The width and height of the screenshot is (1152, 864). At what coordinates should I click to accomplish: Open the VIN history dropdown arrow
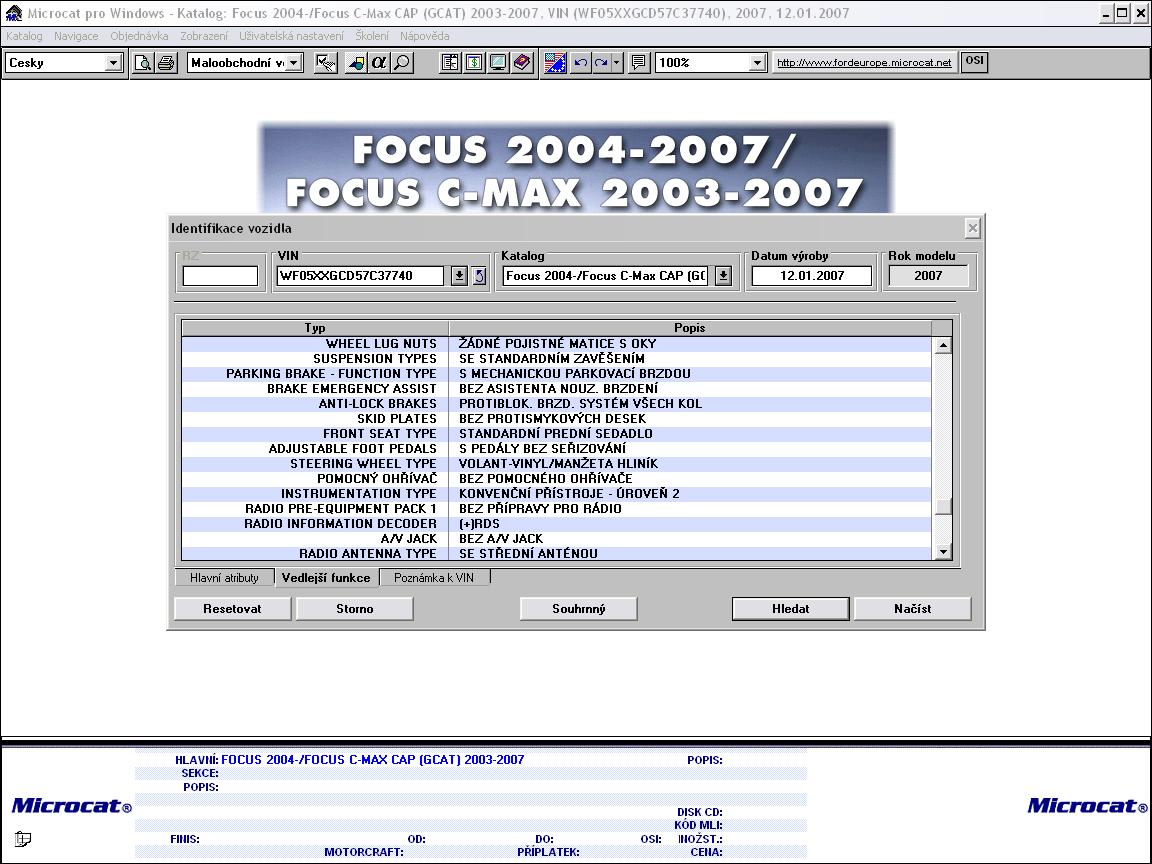click(459, 276)
